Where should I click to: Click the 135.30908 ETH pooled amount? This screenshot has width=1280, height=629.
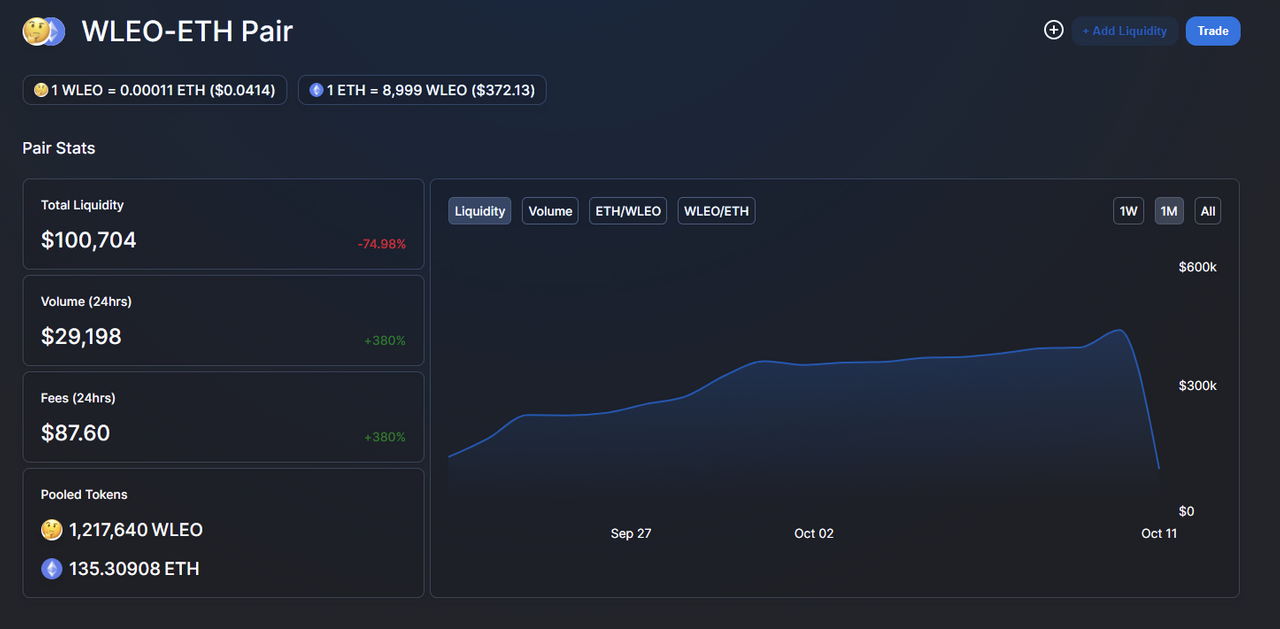point(134,569)
